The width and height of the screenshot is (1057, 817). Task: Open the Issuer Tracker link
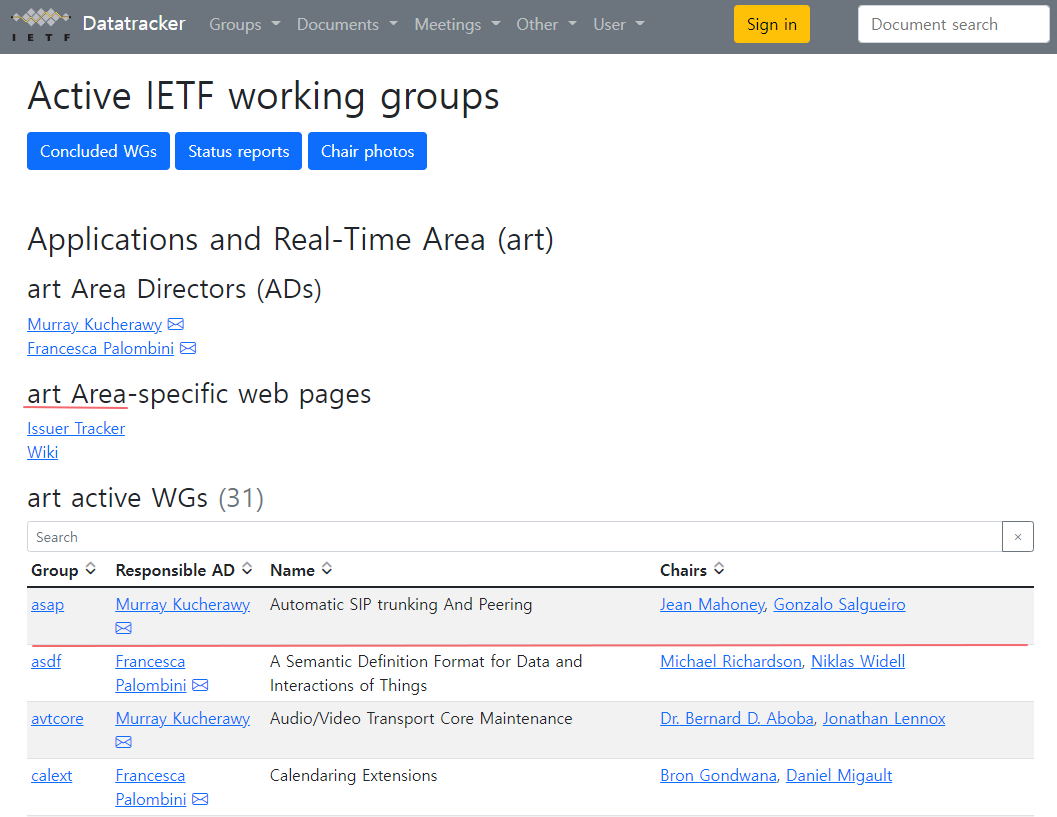pos(76,429)
